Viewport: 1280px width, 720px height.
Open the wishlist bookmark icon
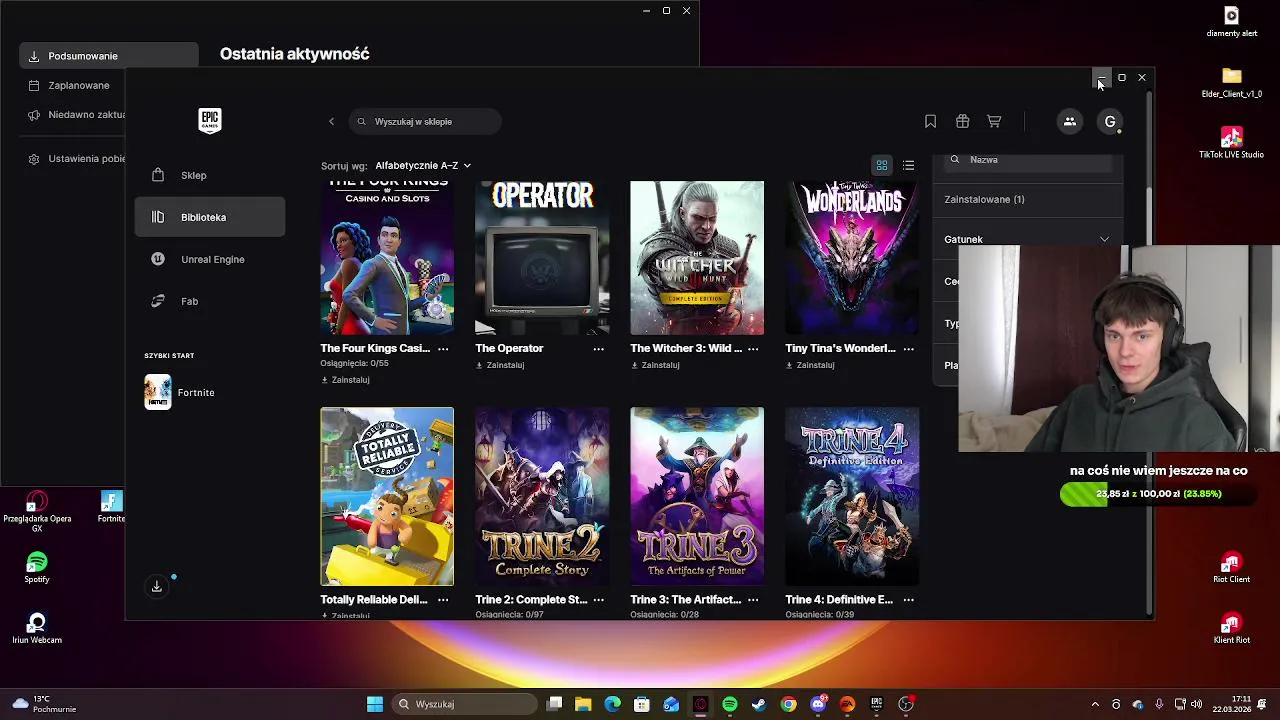coord(930,122)
